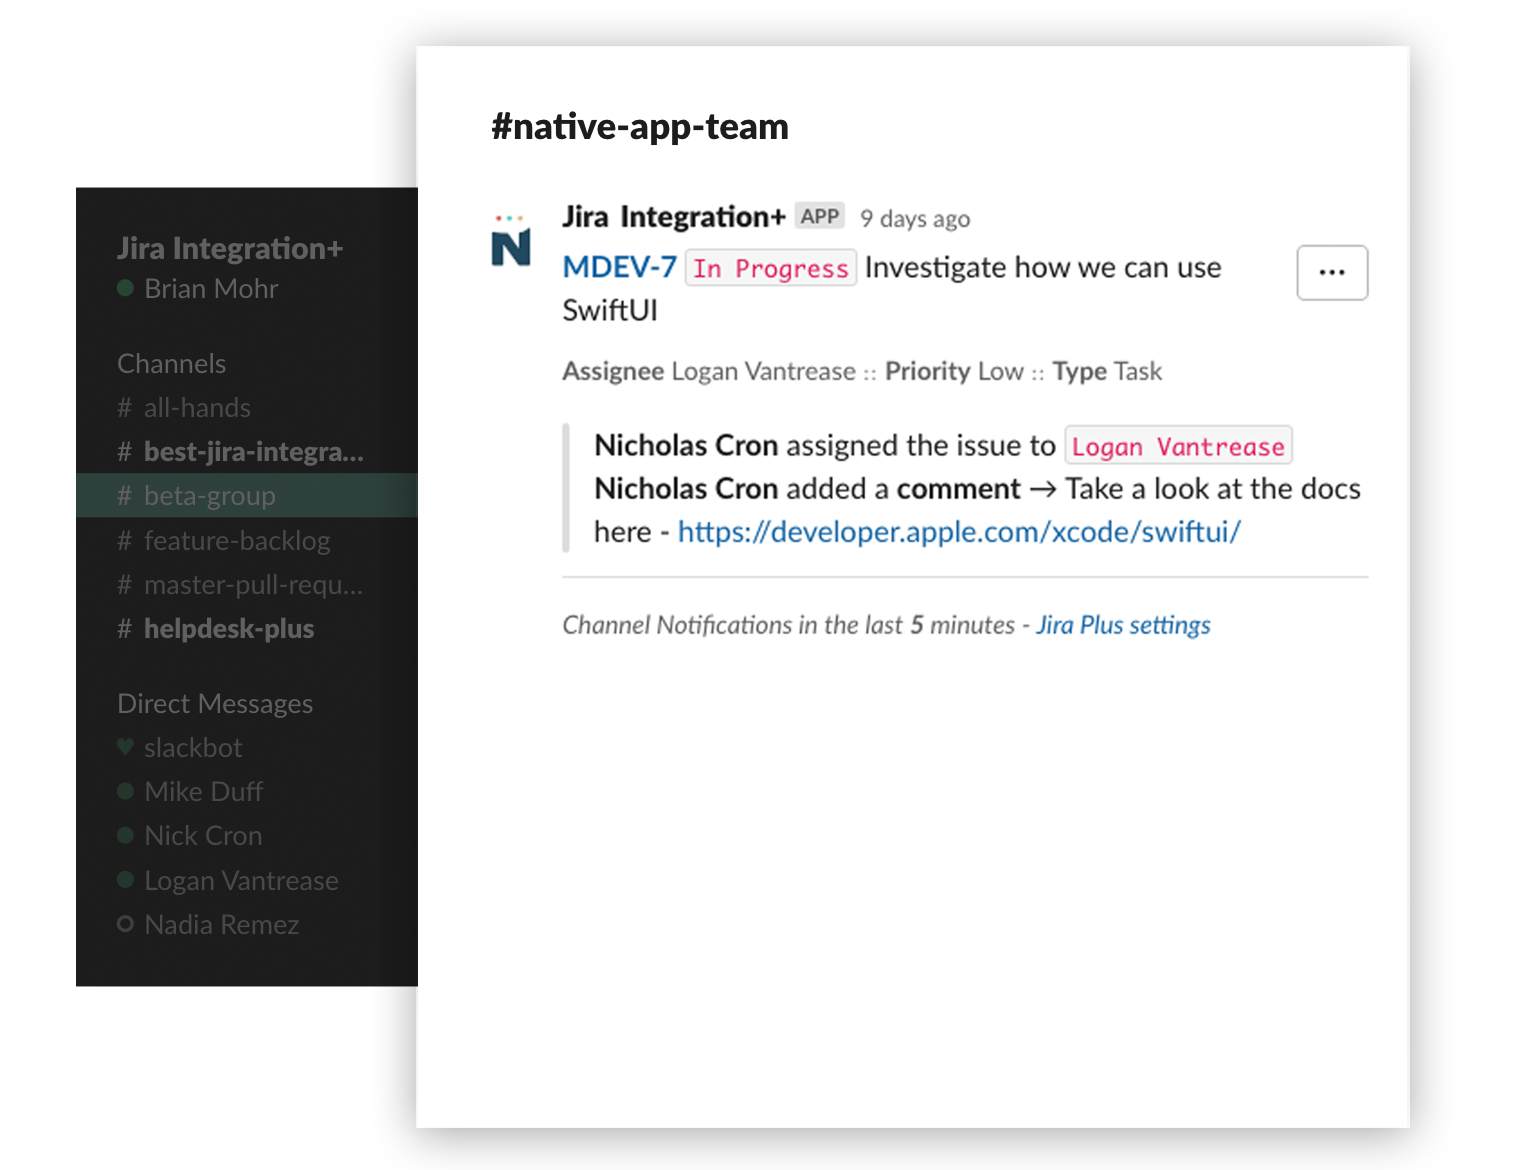Image resolution: width=1514 pixels, height=1170 pixels.
Task: Click the Logan Vantrease assignee tag
Action: (1177, 446)
